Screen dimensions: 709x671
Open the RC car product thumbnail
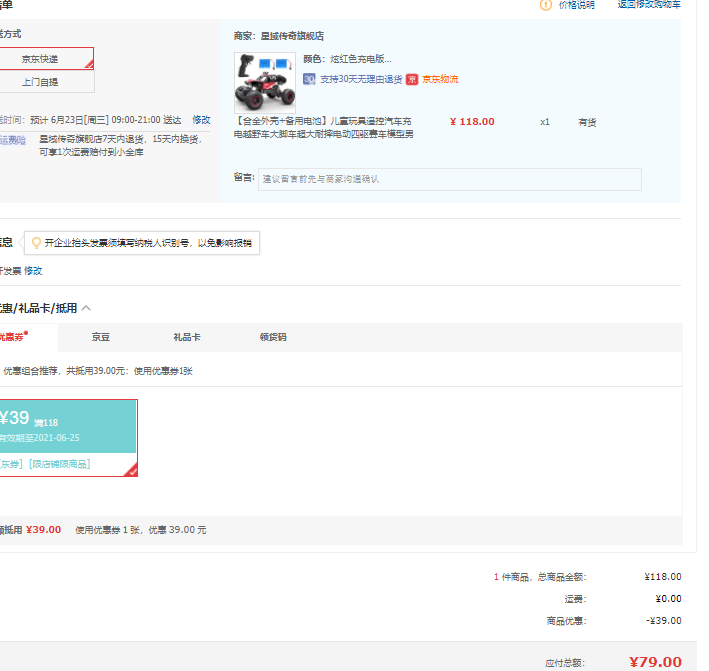265,83
